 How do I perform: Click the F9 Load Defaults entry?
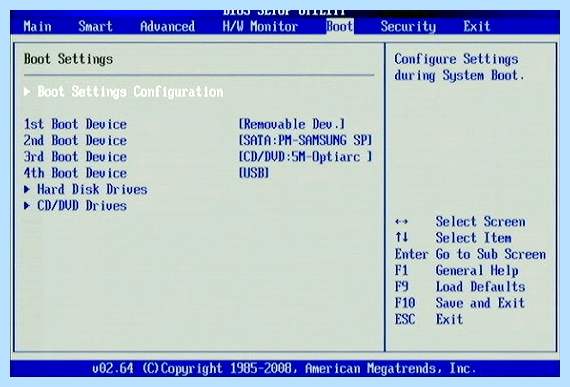460,287
